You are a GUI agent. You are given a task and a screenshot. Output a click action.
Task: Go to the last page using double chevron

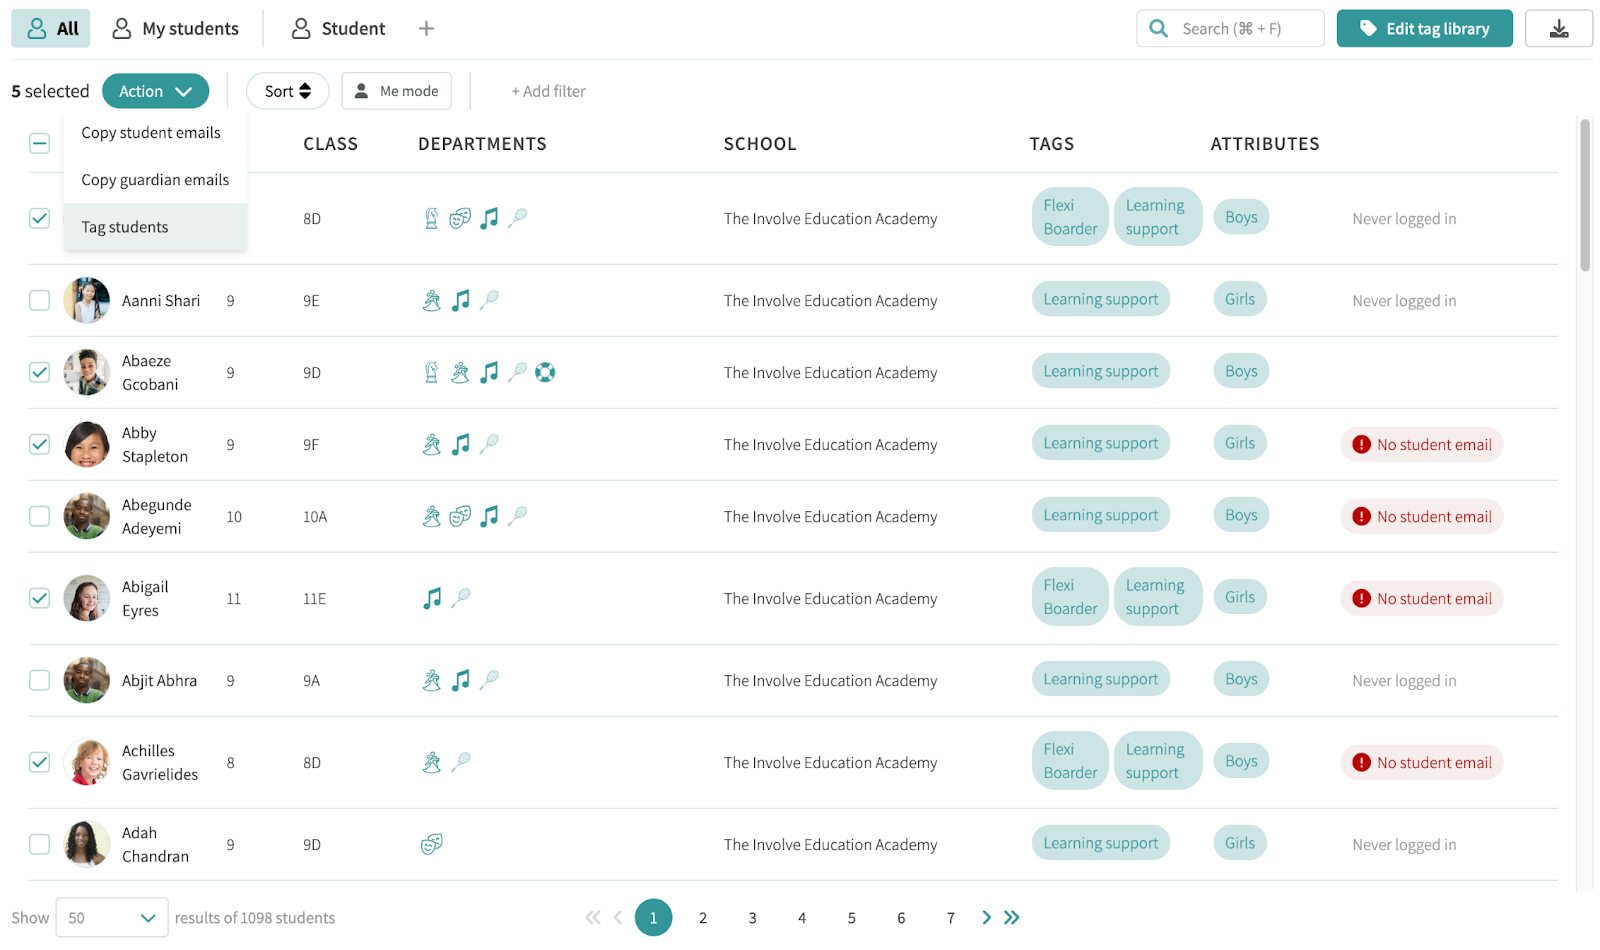click(1012, 917)
